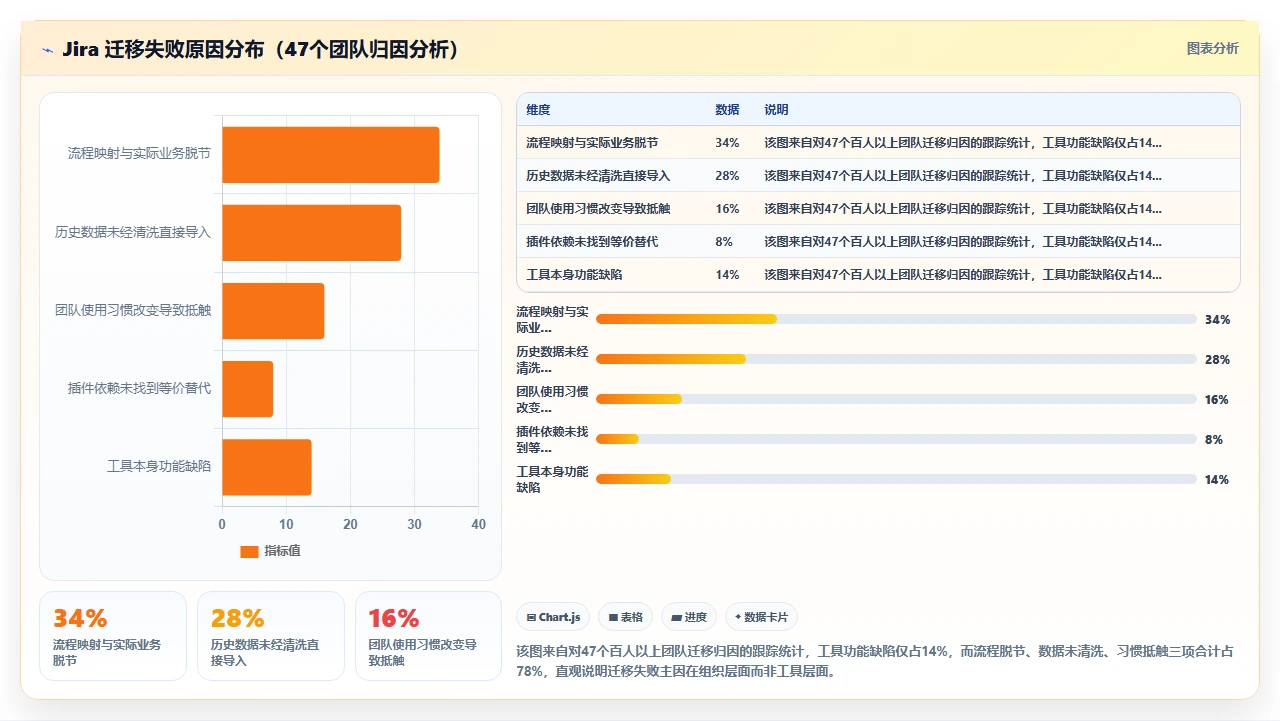Click the 图表分析 label in the header

click(x=1212, y=48)
